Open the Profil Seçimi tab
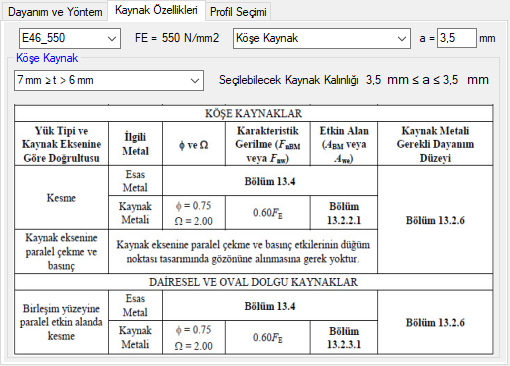This screenshot has height=366, width=510. [238, 12]
